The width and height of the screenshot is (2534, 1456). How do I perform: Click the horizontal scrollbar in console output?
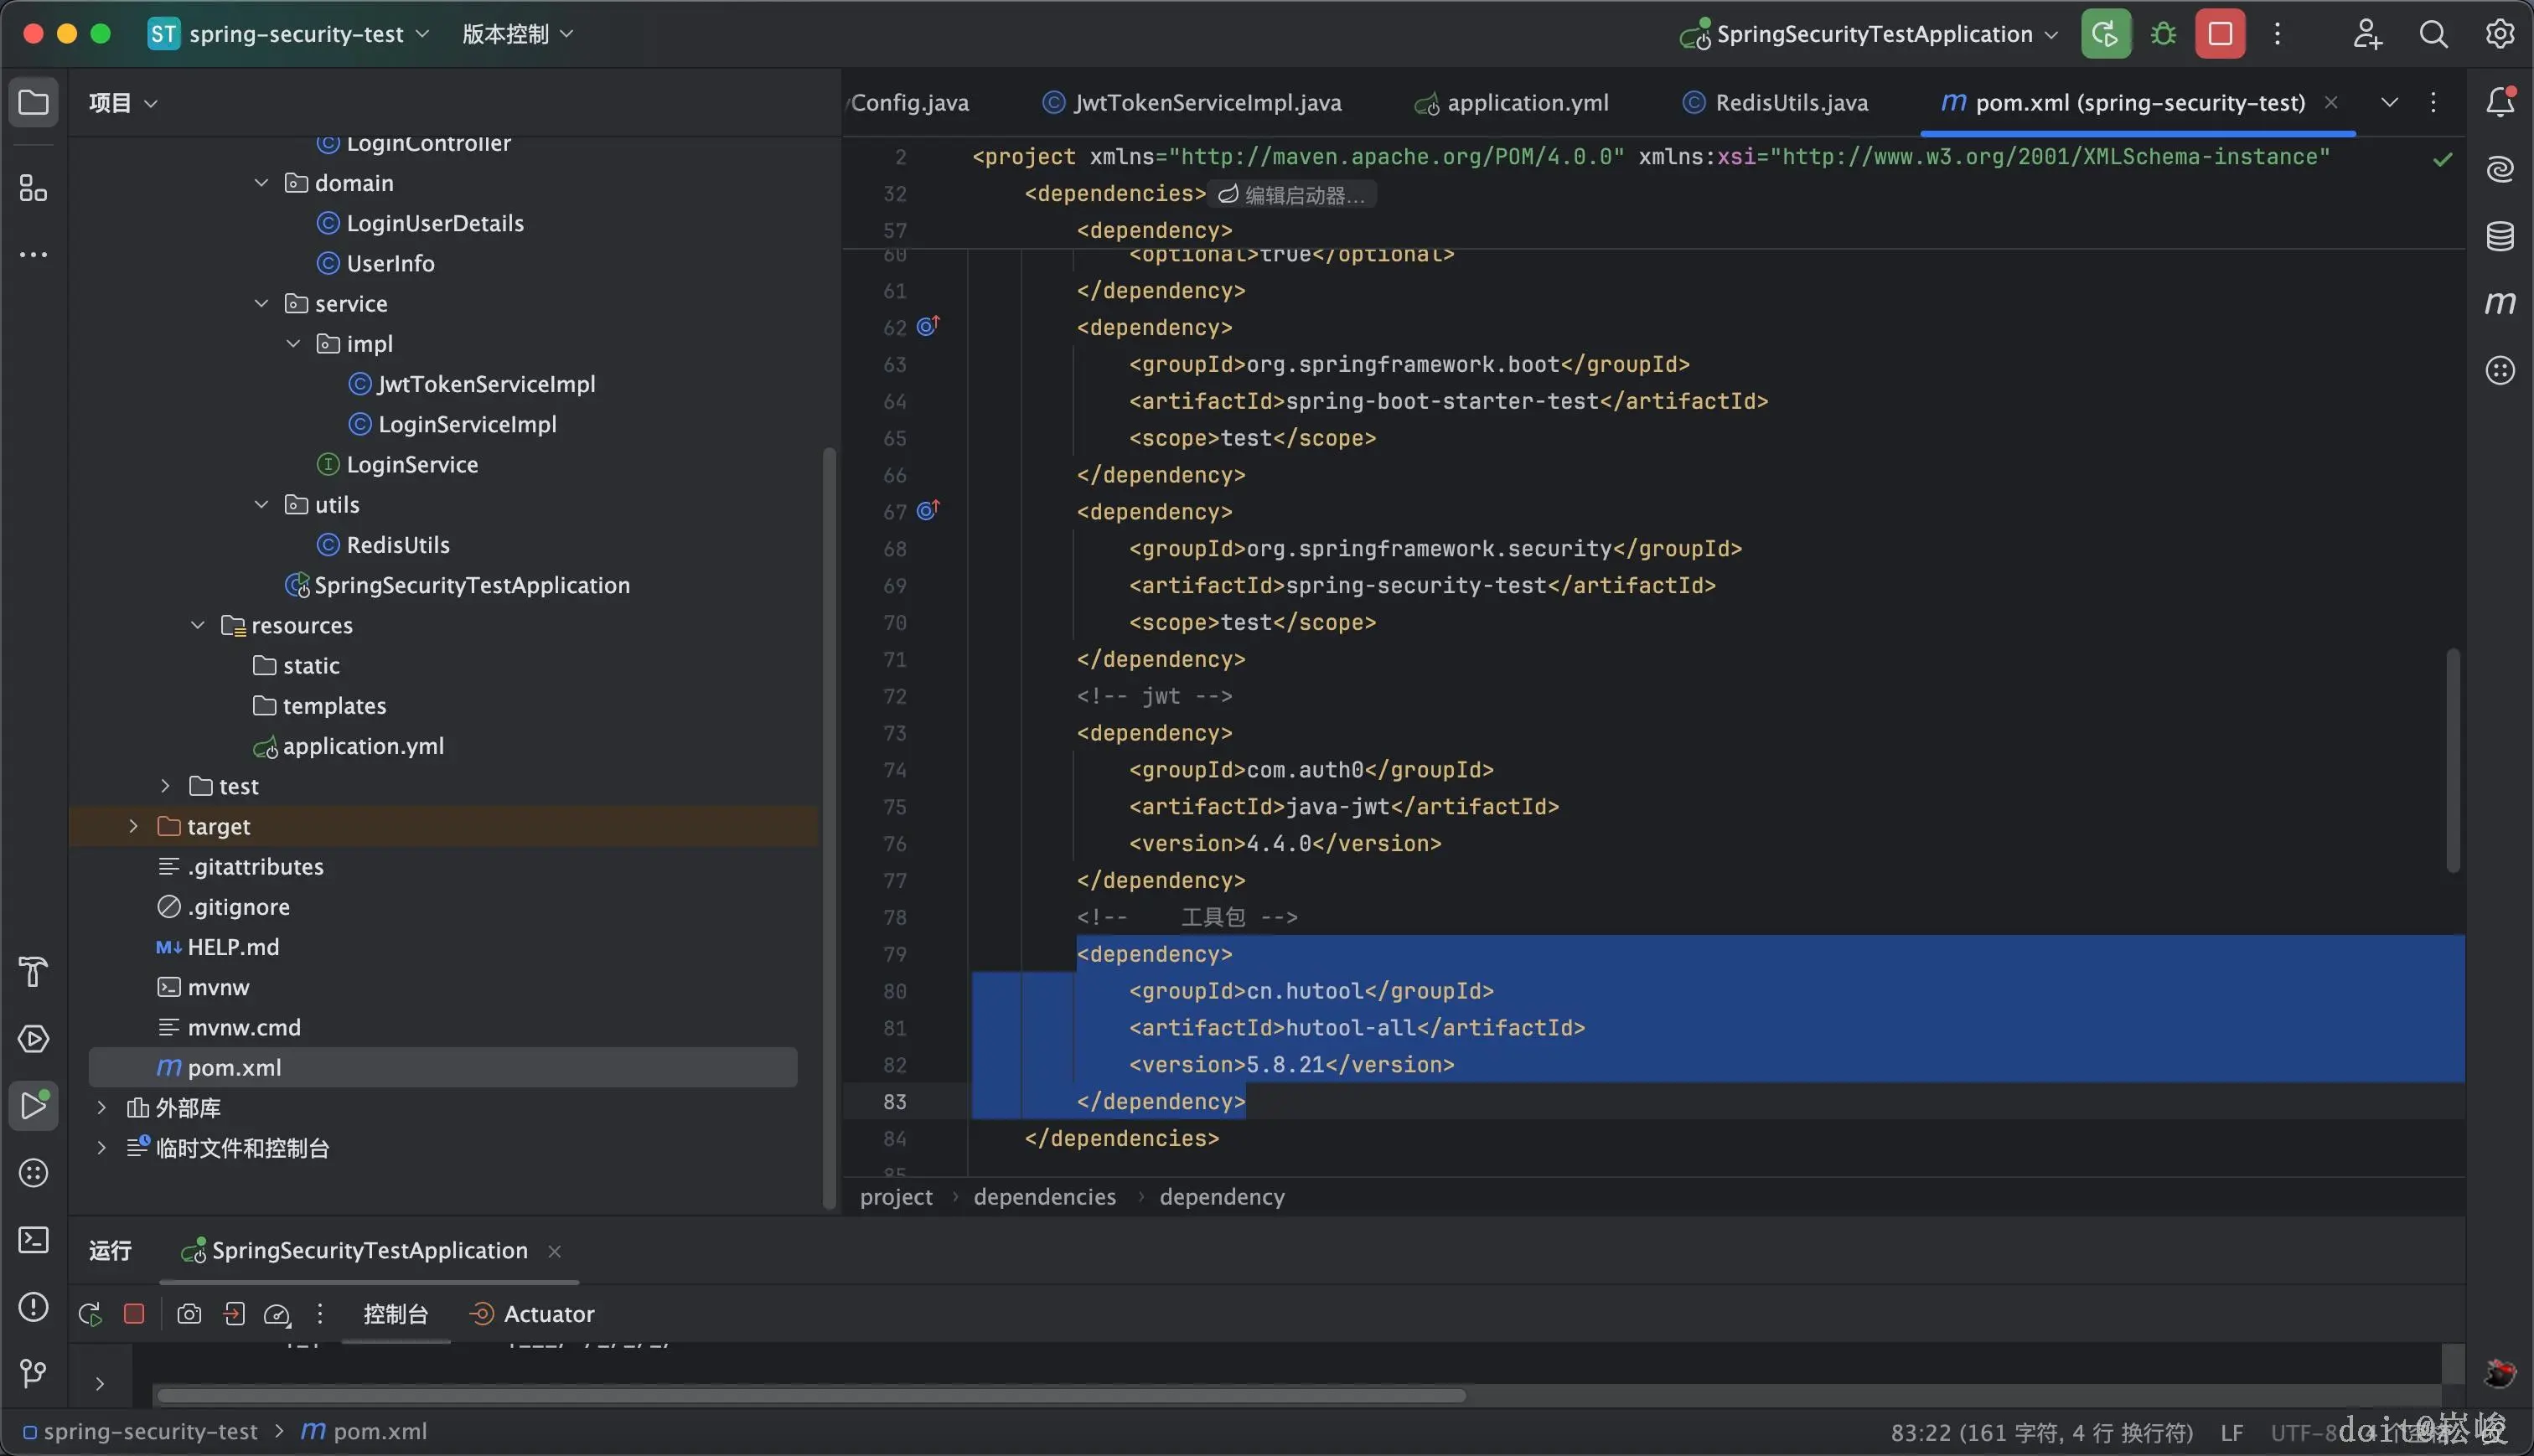tap(810, 1395)
